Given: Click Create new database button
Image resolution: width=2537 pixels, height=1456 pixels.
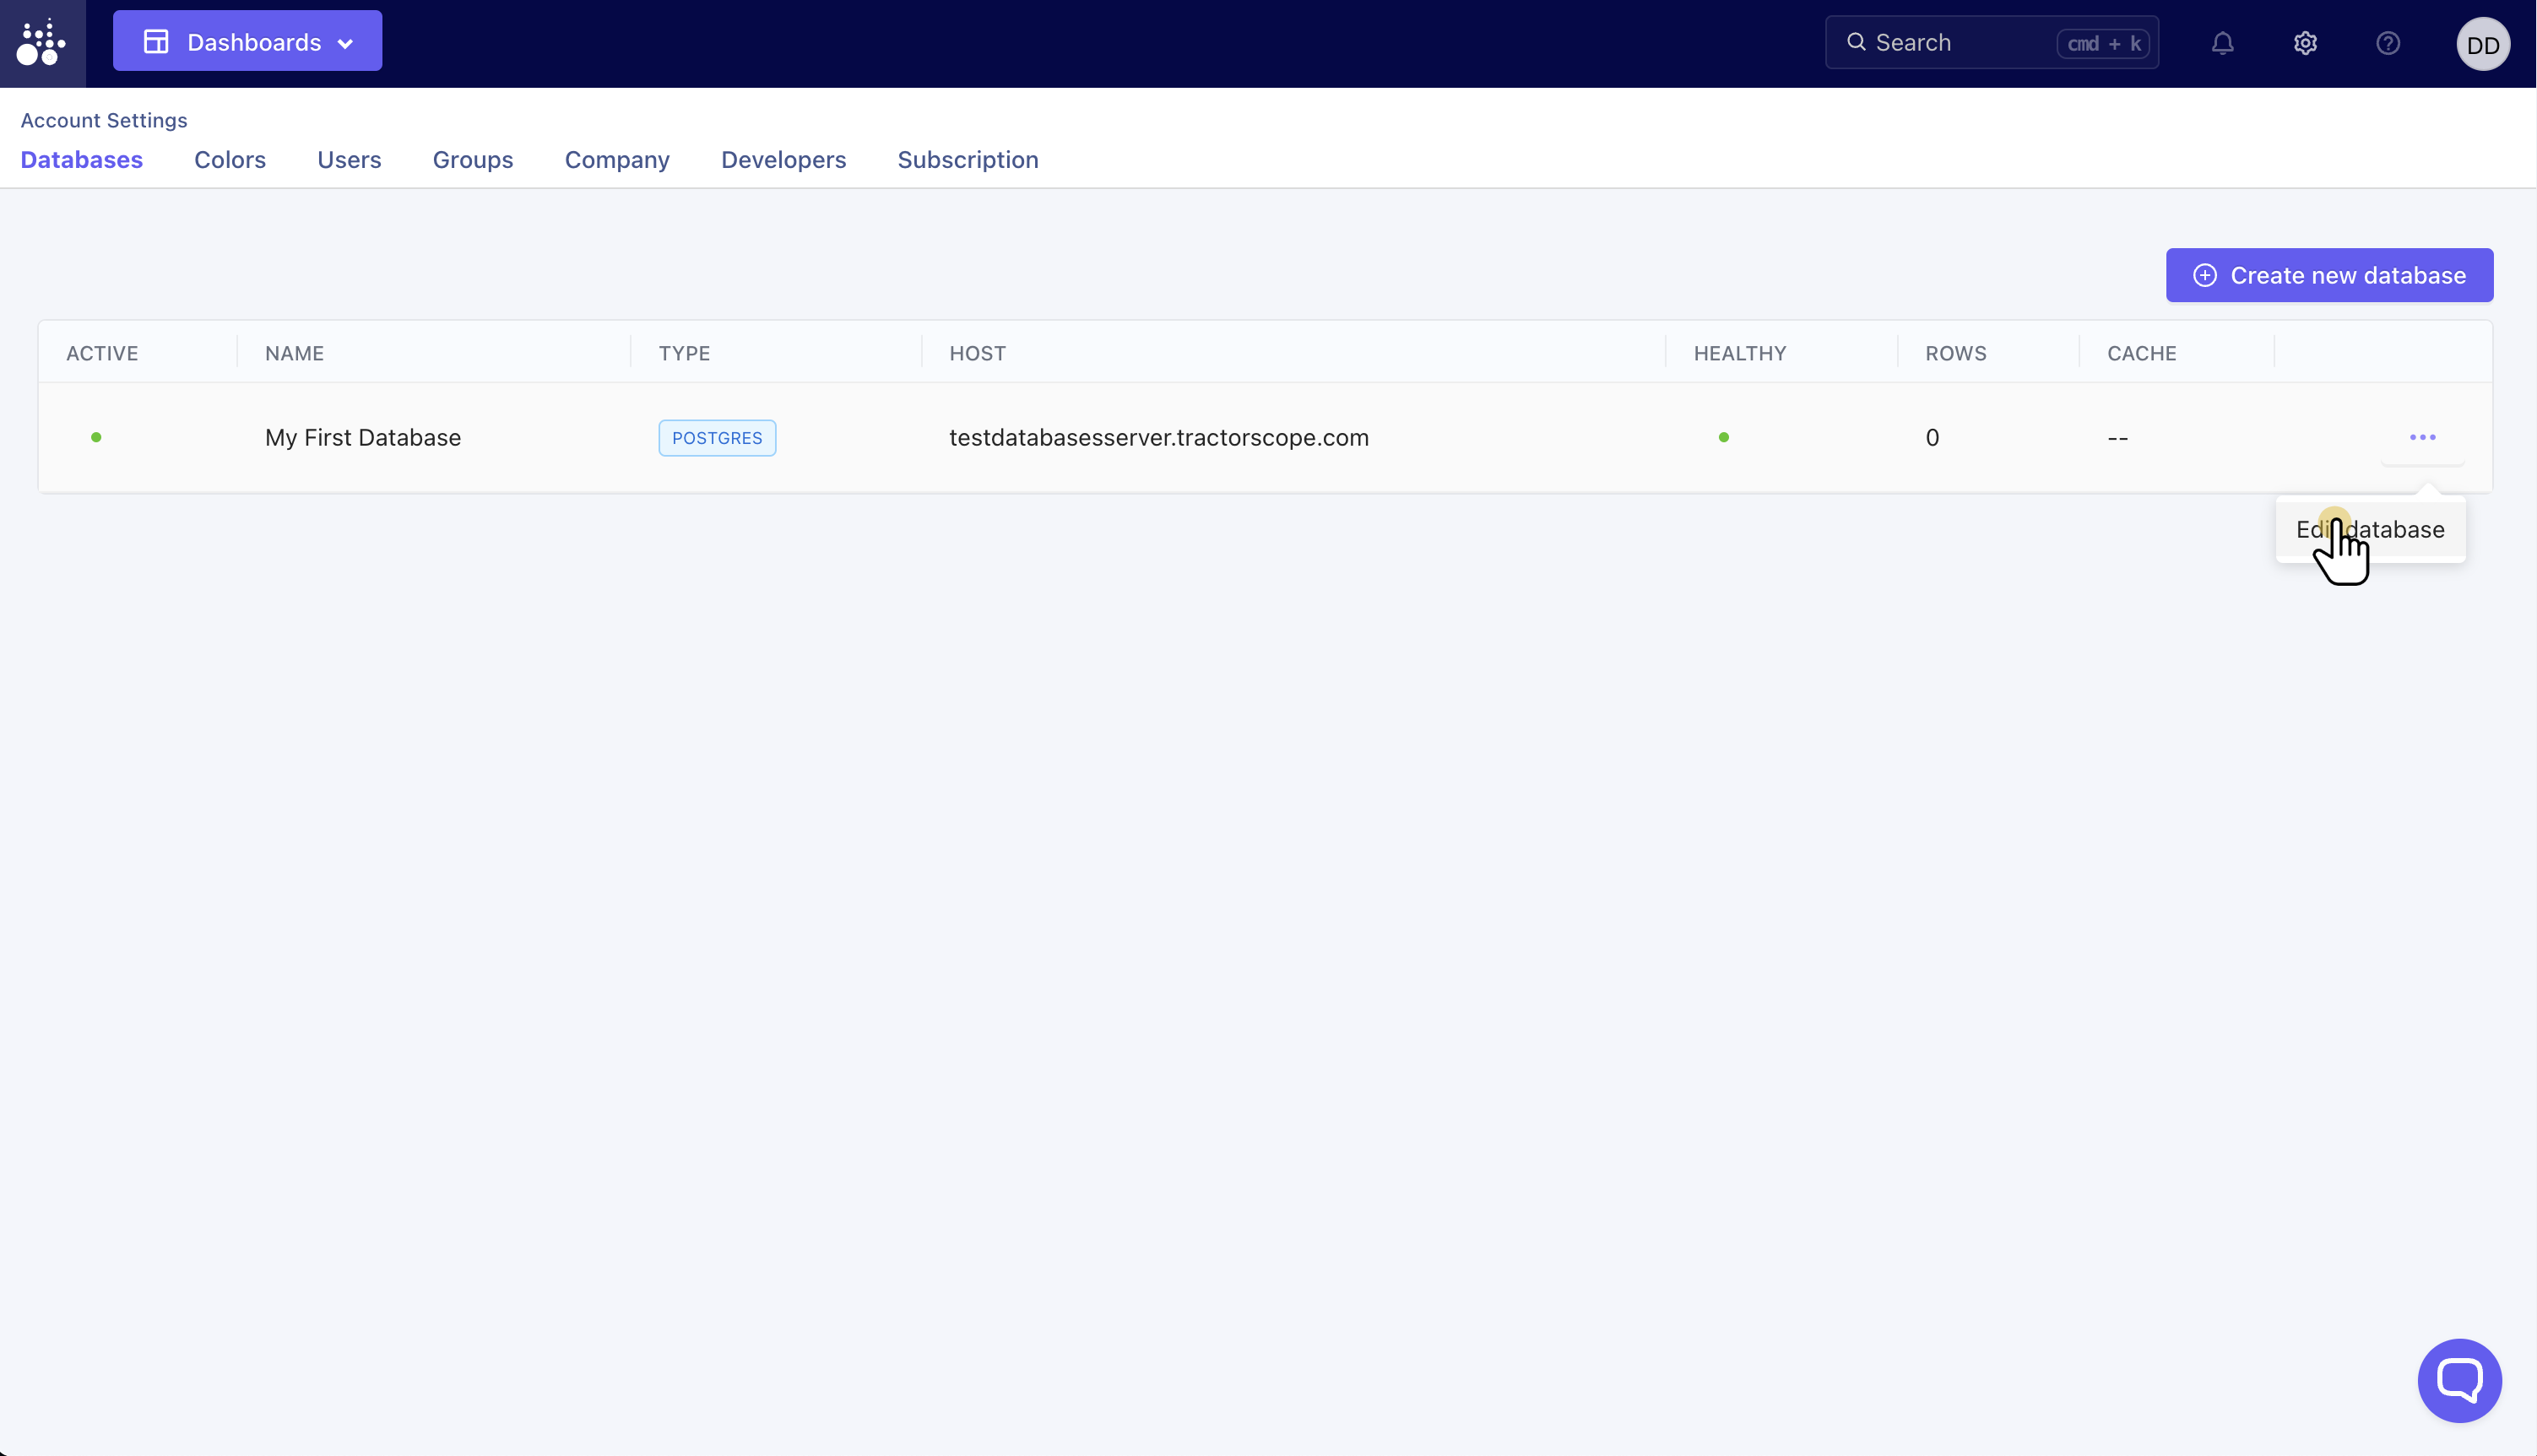Looking at the screenshot, I should coord(2329,275).
